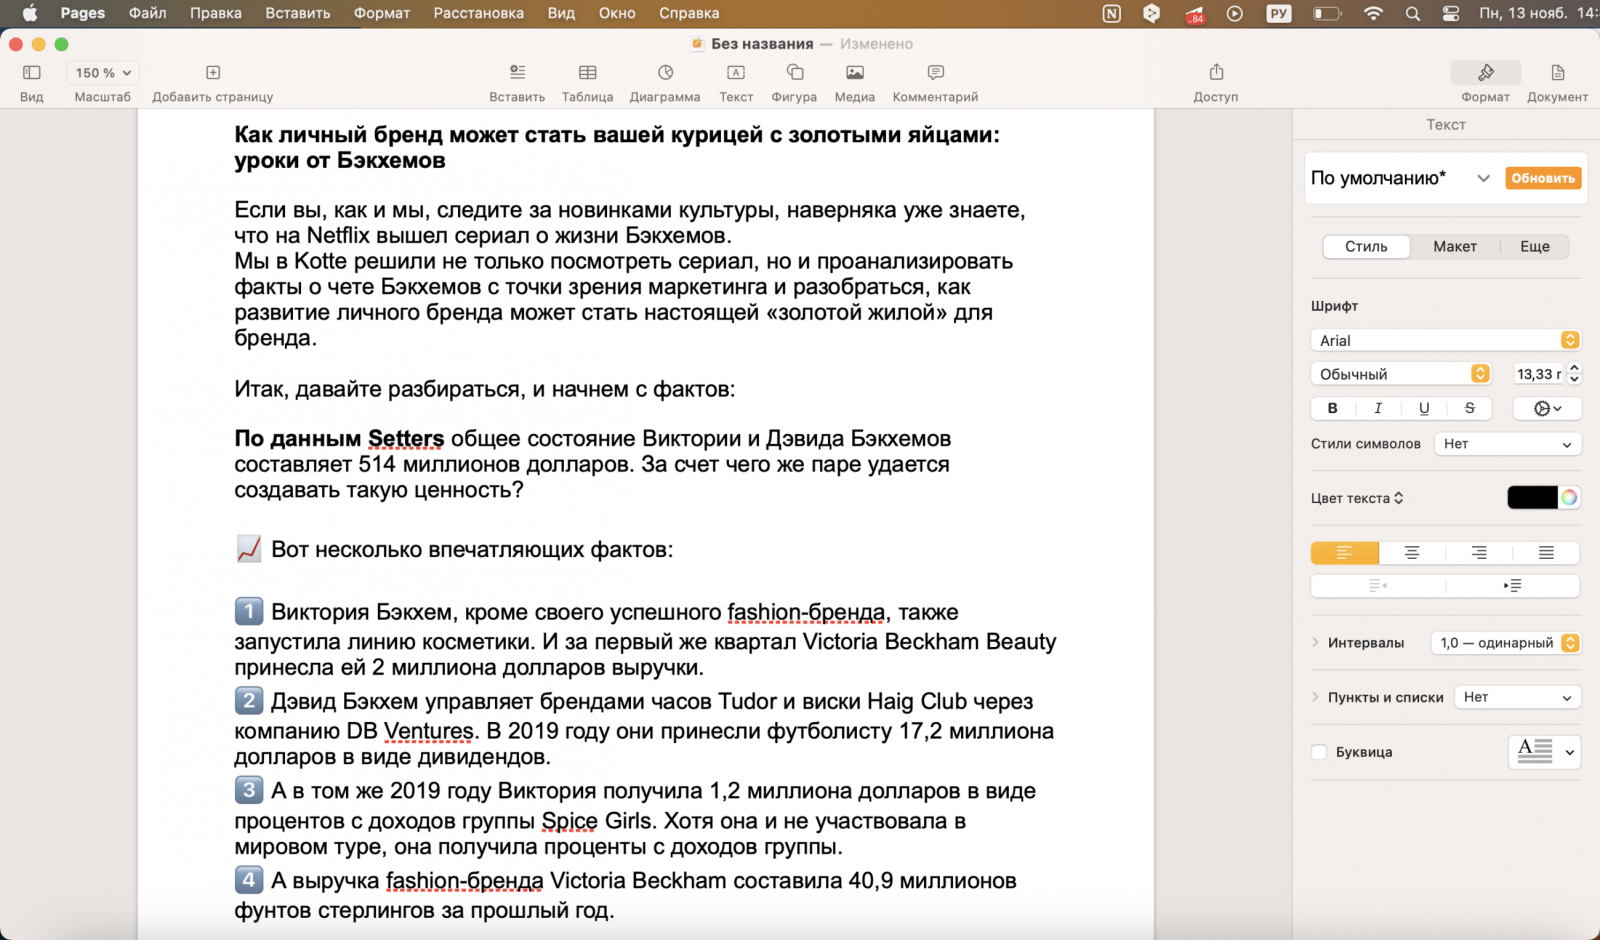Add a comment with the Комментарий icon
The image size is (1600, 940).
[x=936, y=73]
